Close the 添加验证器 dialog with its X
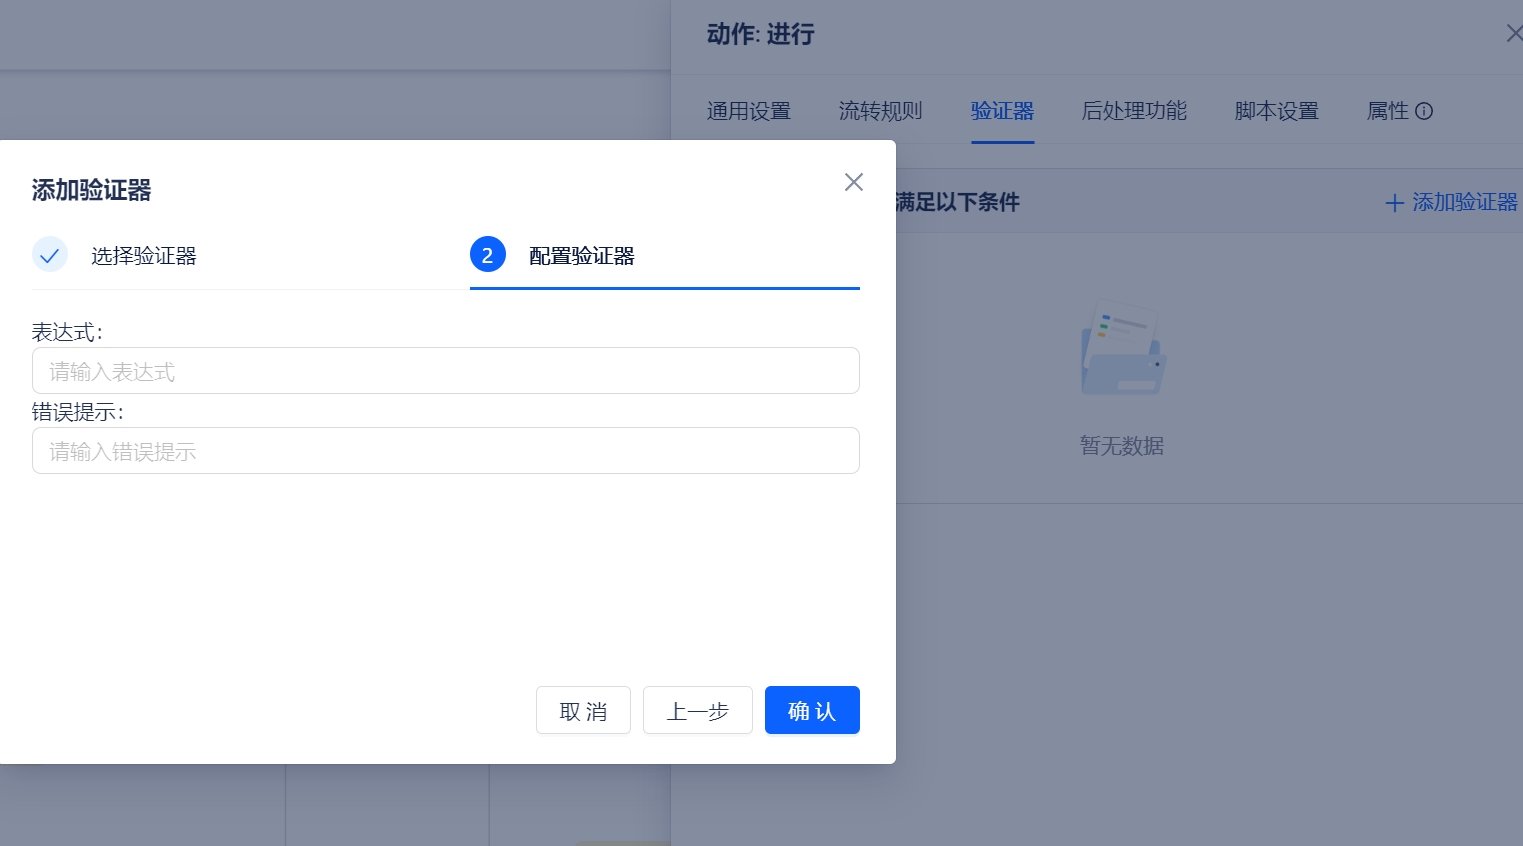The width and height of the screenshot is (1523, 846). pos(853,182)
